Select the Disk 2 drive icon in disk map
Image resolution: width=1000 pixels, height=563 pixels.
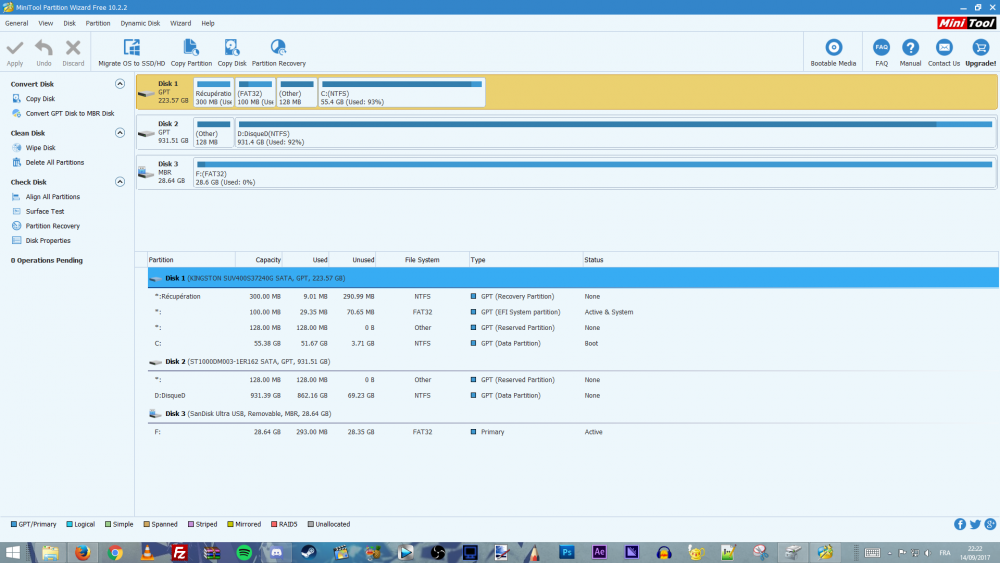tap(146, 133)
